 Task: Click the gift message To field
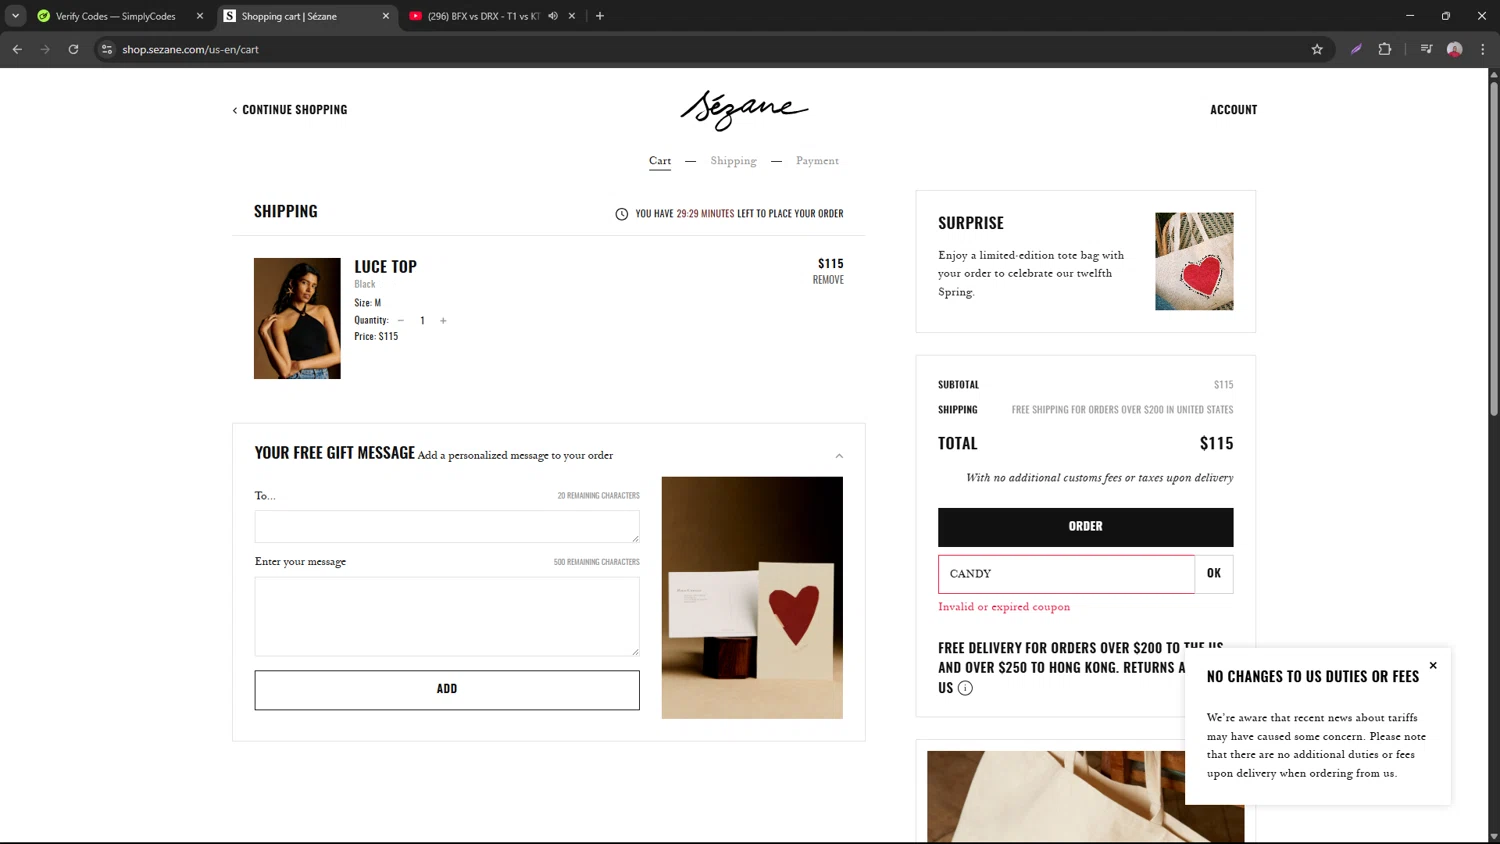[447, 527]
